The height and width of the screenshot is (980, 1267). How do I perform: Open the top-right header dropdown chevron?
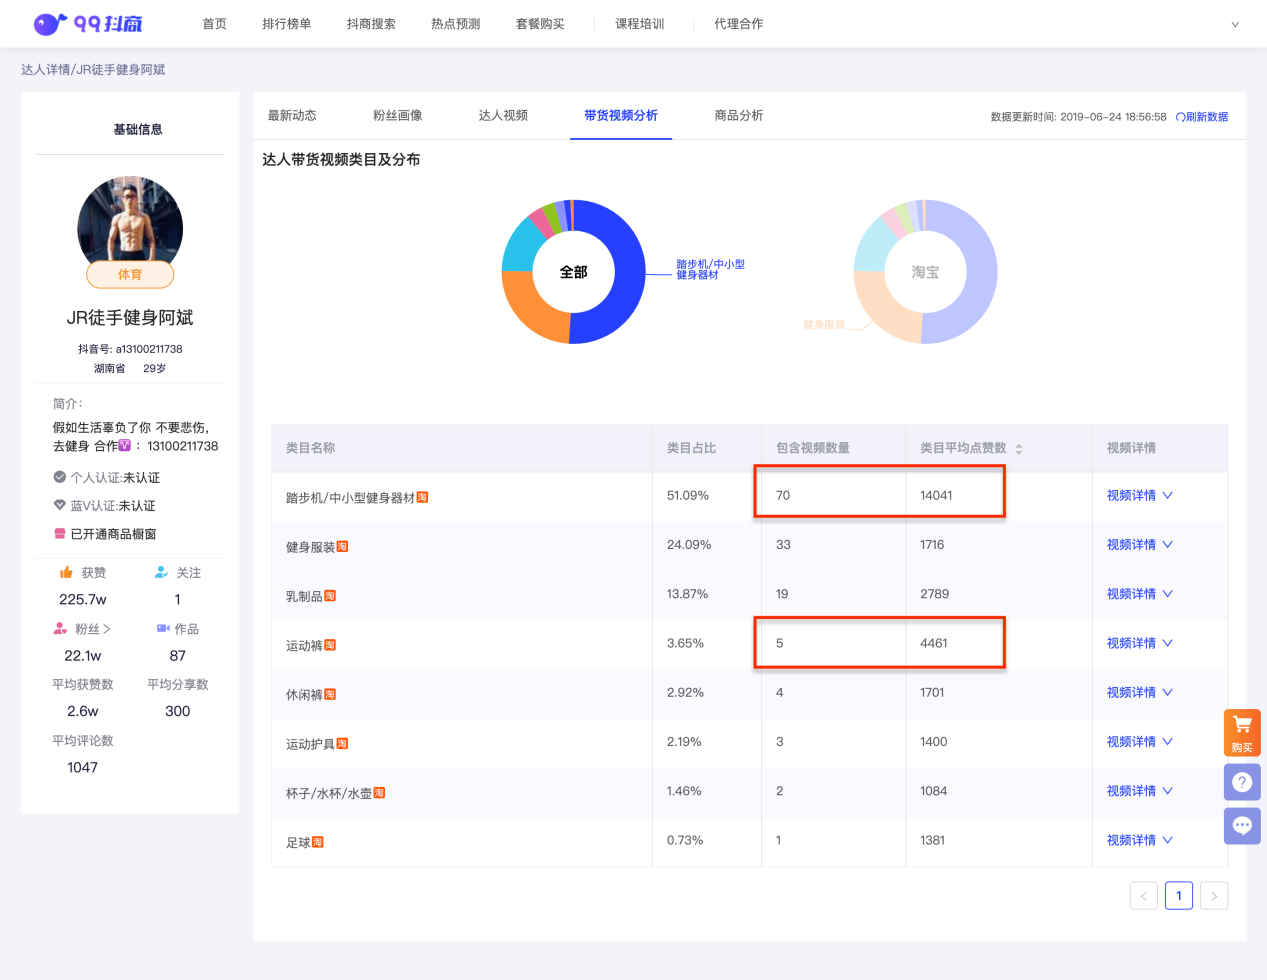(1235, 24)
